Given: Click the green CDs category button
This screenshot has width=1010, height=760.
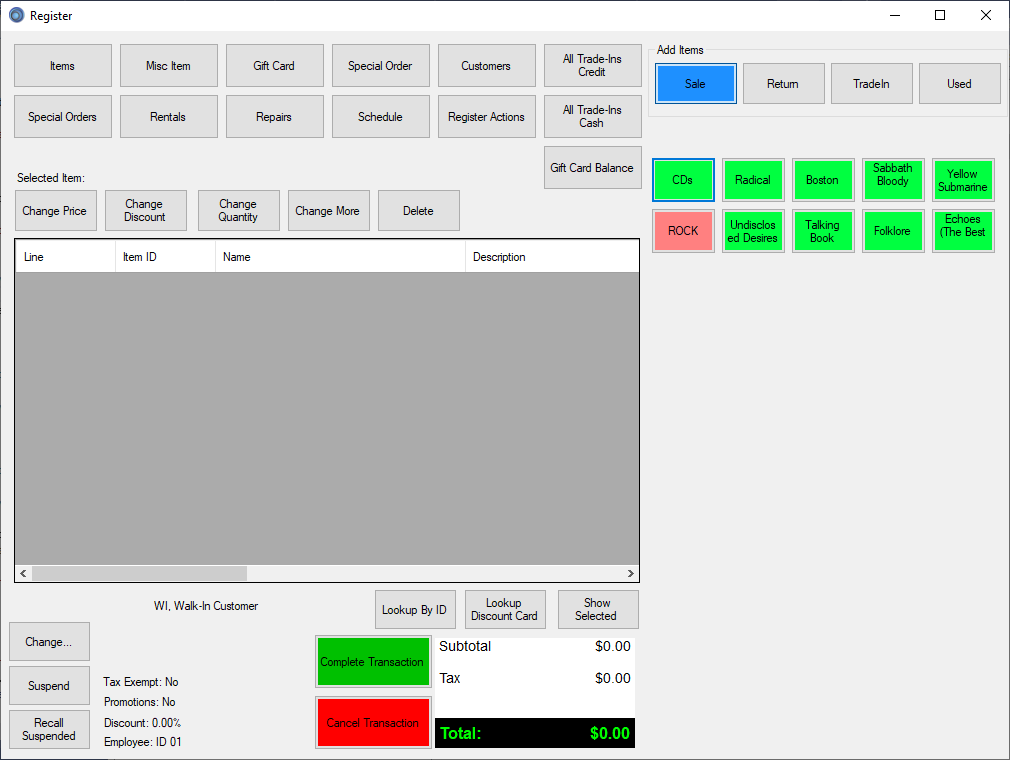Looking at the screenshot, I should (x=683, y=180).
